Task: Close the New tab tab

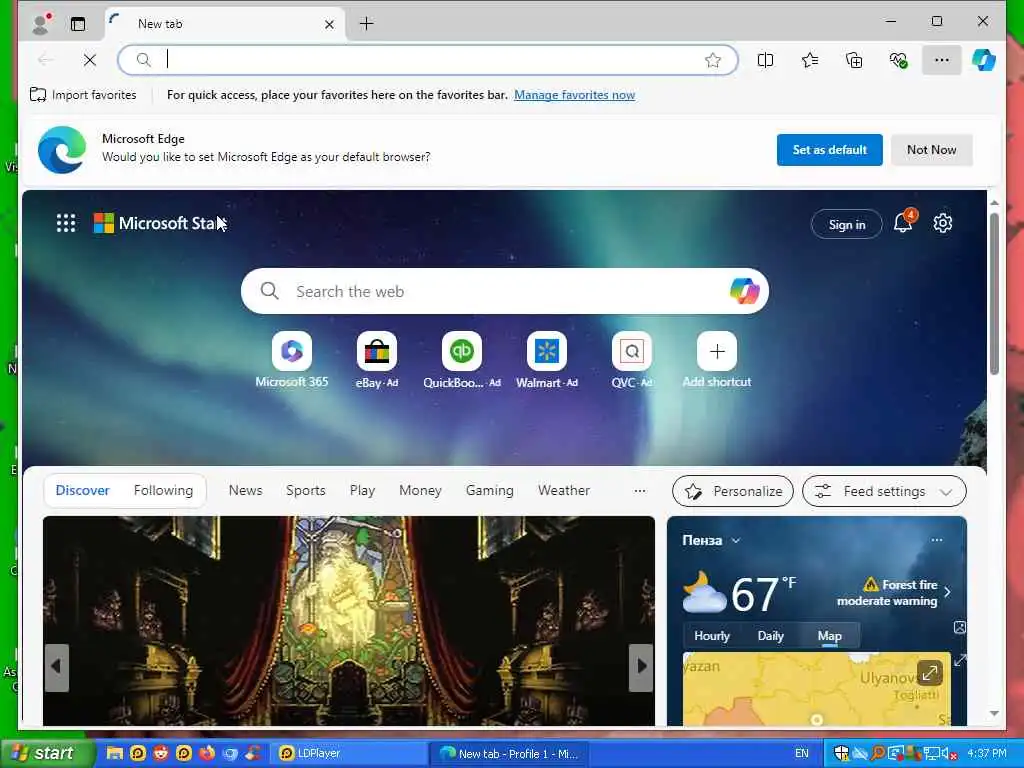Action: [x=329, y=24]
